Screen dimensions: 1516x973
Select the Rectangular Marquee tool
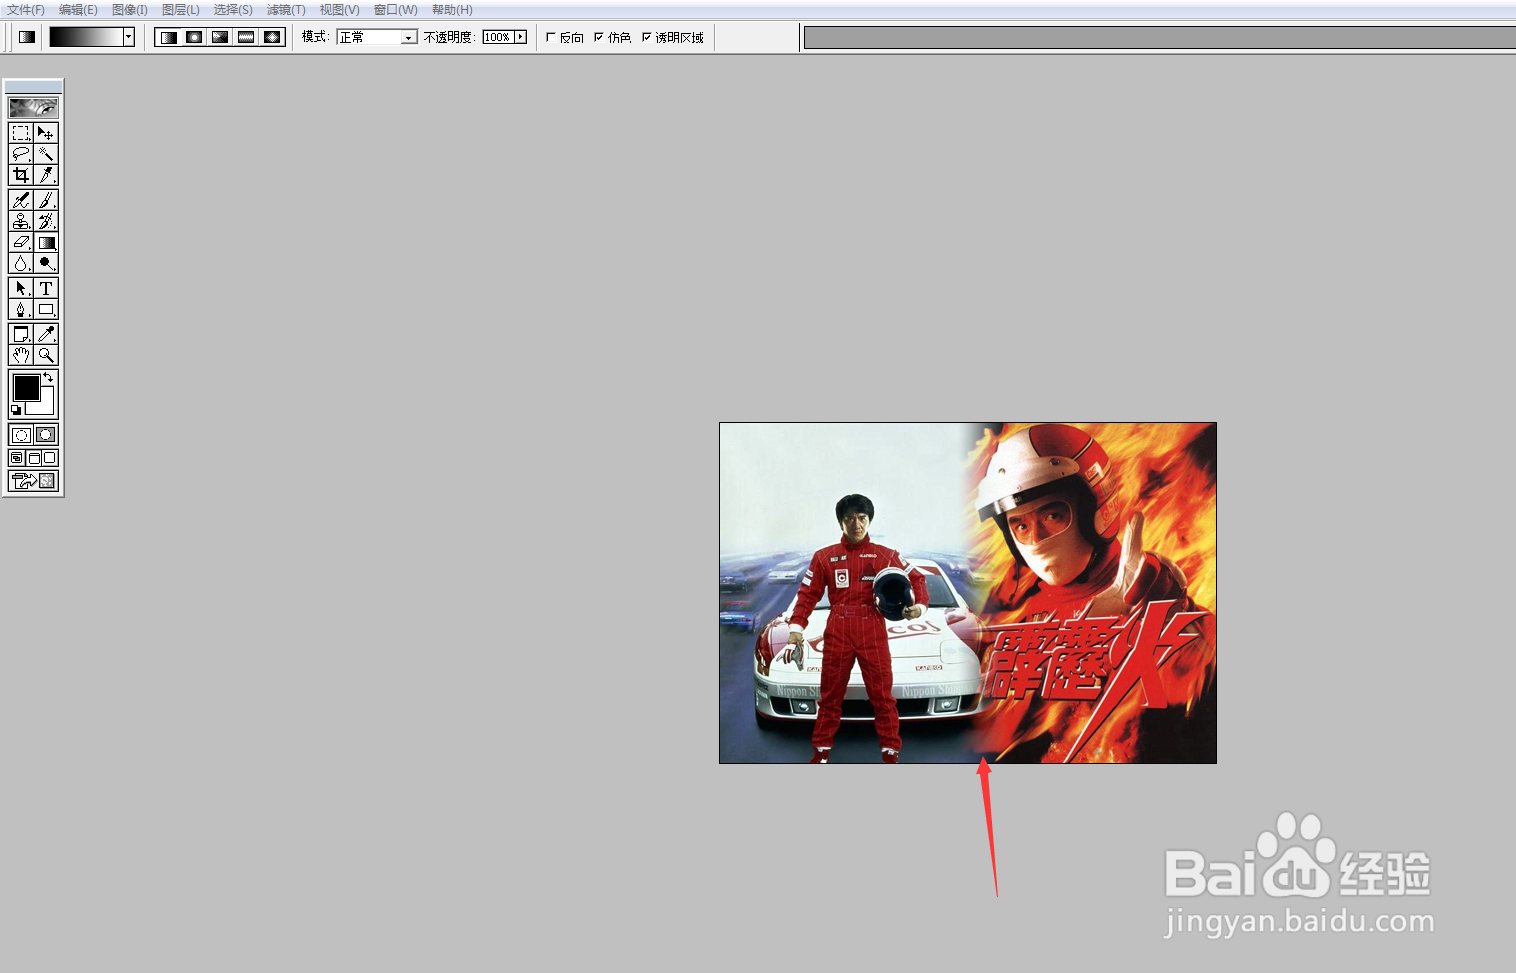pyautogui.click(x=21, y=133)
